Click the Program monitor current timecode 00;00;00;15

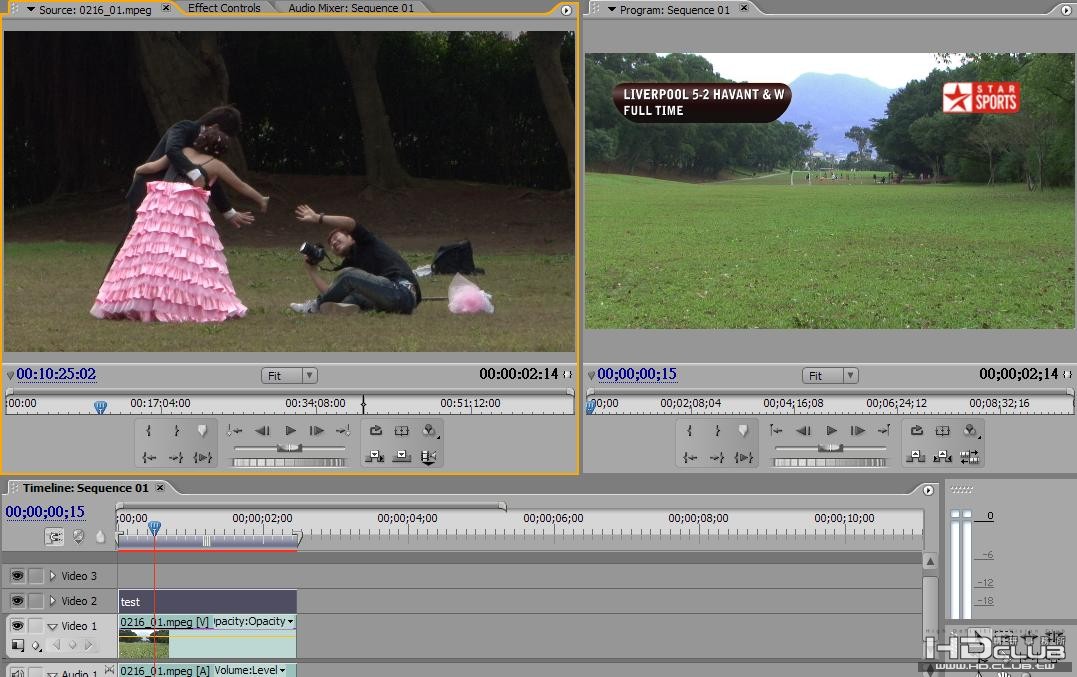click(x=637, y=375)
